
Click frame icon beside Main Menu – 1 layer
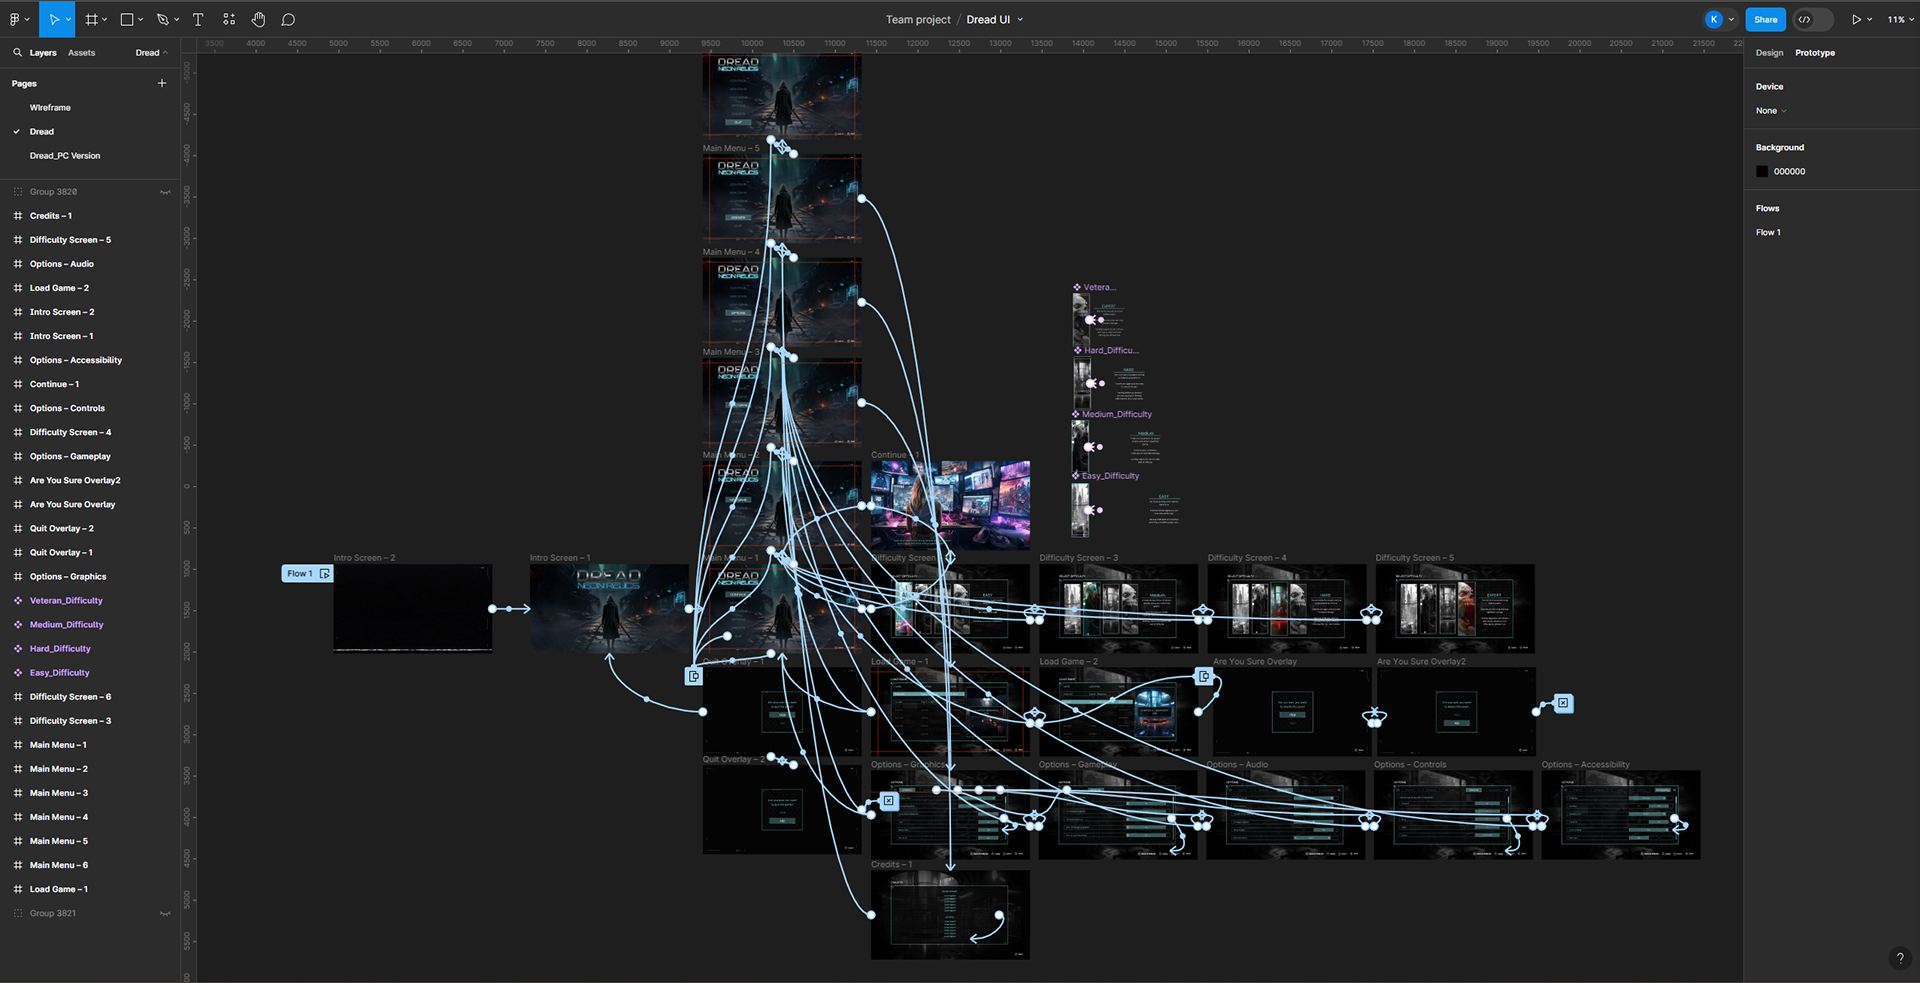point(17,745)
